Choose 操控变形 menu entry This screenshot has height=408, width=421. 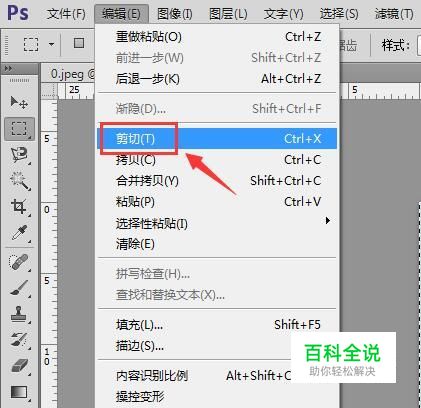coord(217,397)
